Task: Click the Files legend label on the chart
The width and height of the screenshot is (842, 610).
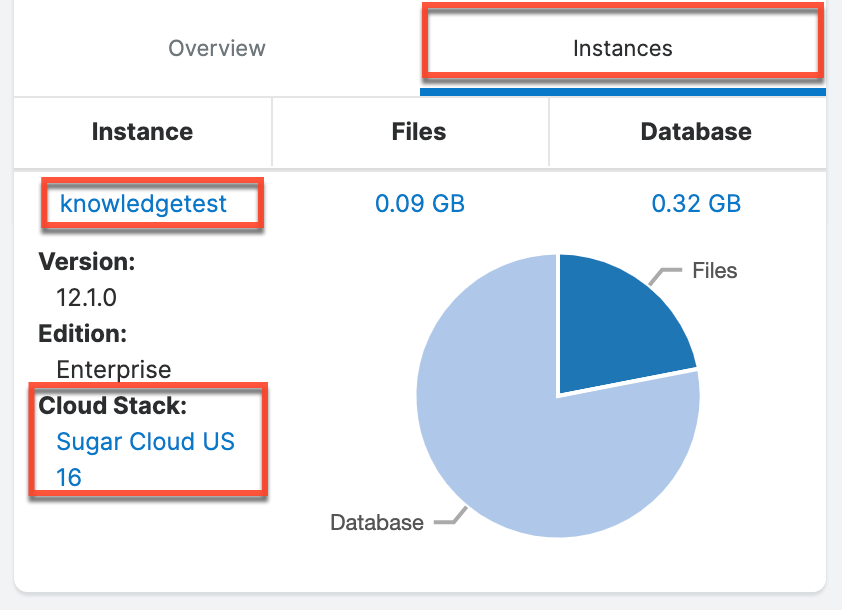Action: [713, 270]
